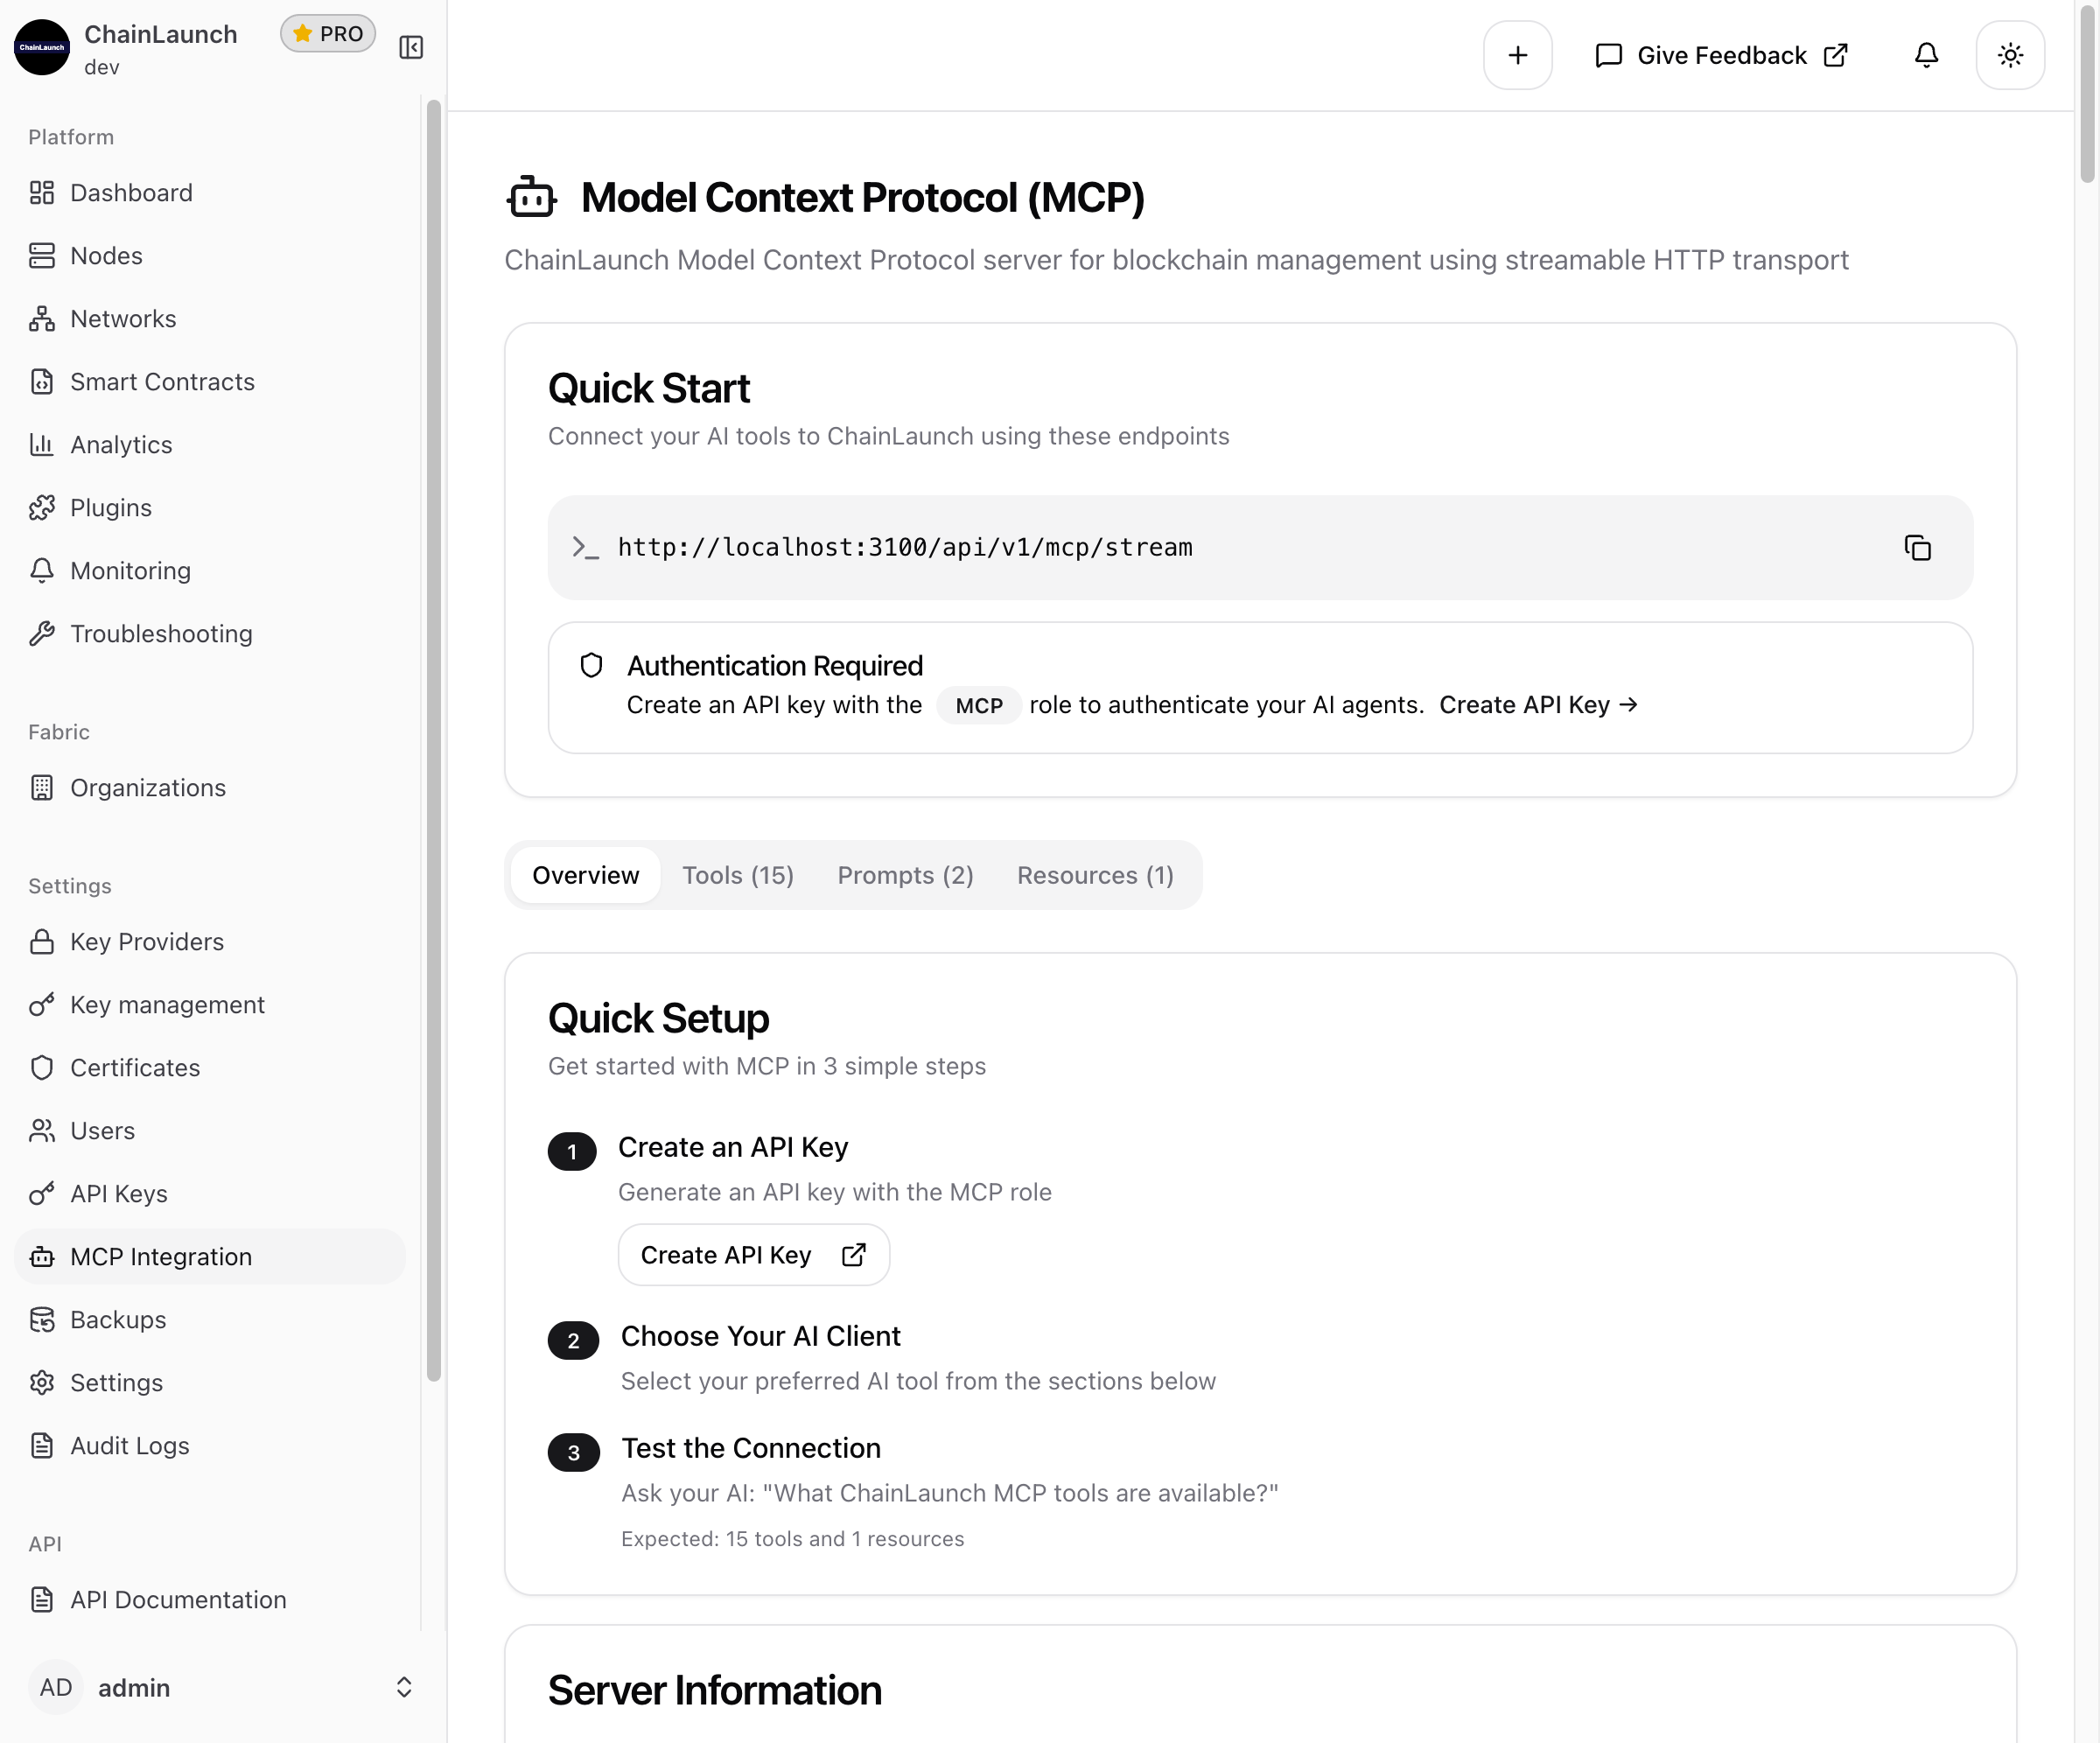Select the Troubleshooting wrench entry

click(160, 633)
